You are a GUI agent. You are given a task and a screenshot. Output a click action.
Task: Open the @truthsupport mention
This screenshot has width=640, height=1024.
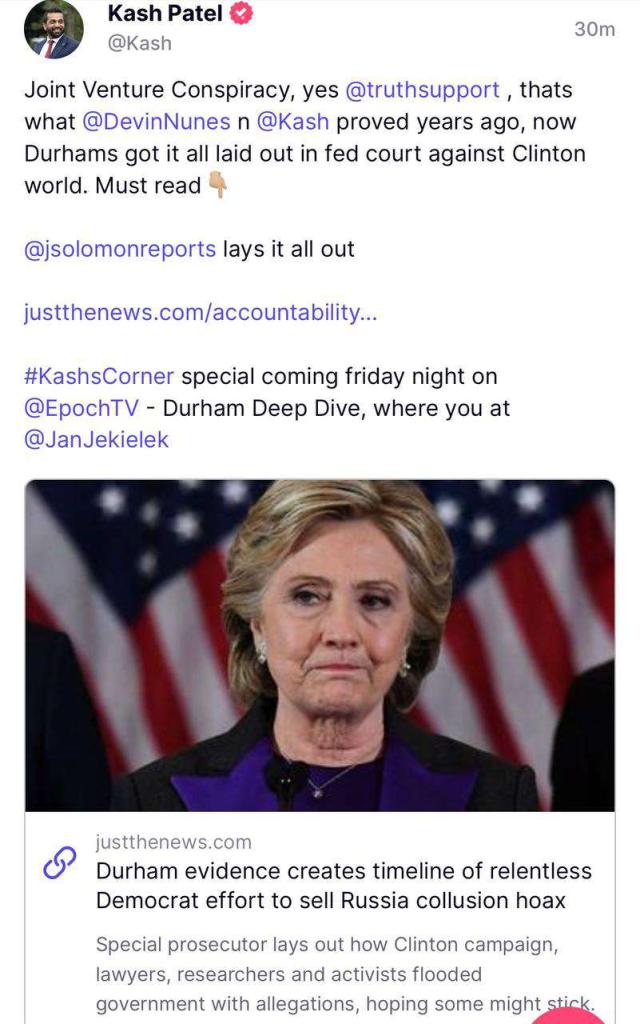[422, 89]
